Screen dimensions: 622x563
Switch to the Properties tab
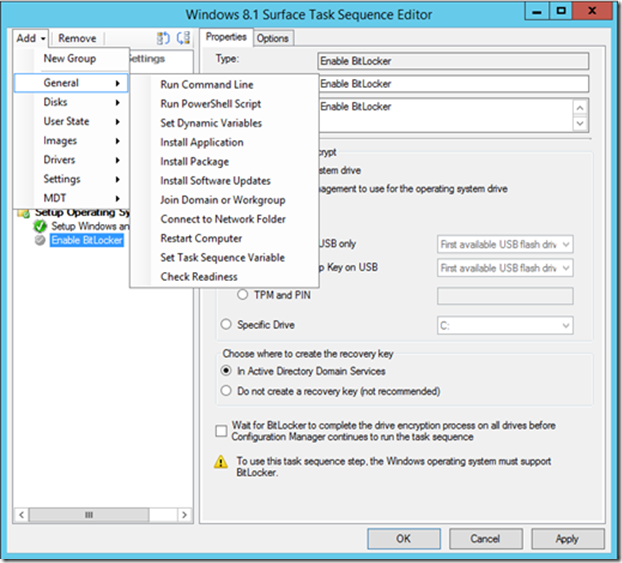click(226, 37)
